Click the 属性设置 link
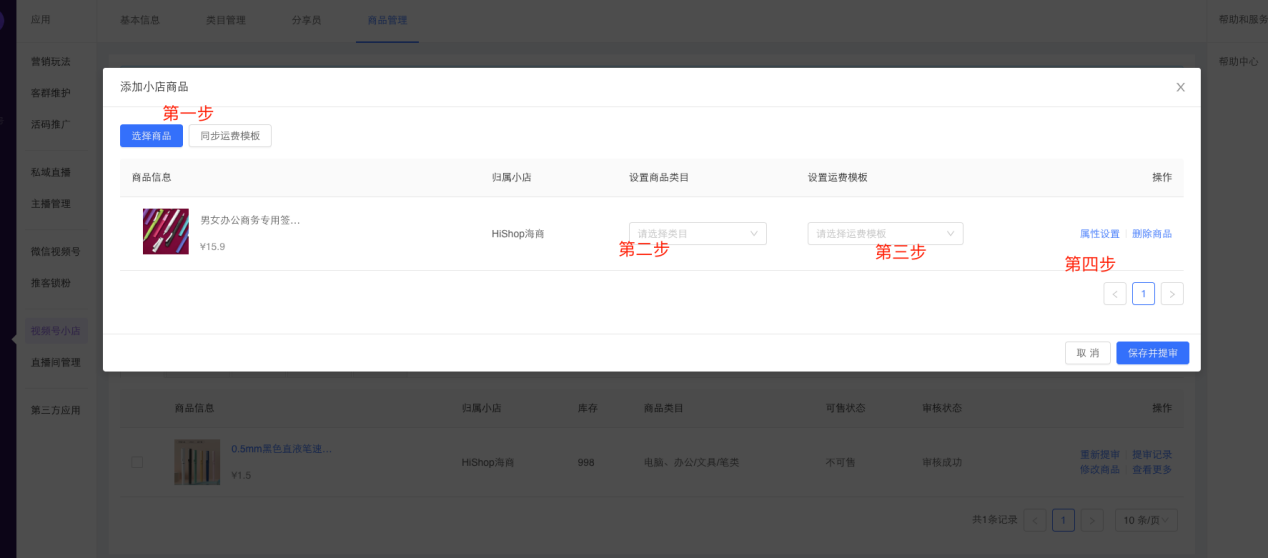Image resolution: width=1268 pixels, height=558 pixels. coord(1099,234)
